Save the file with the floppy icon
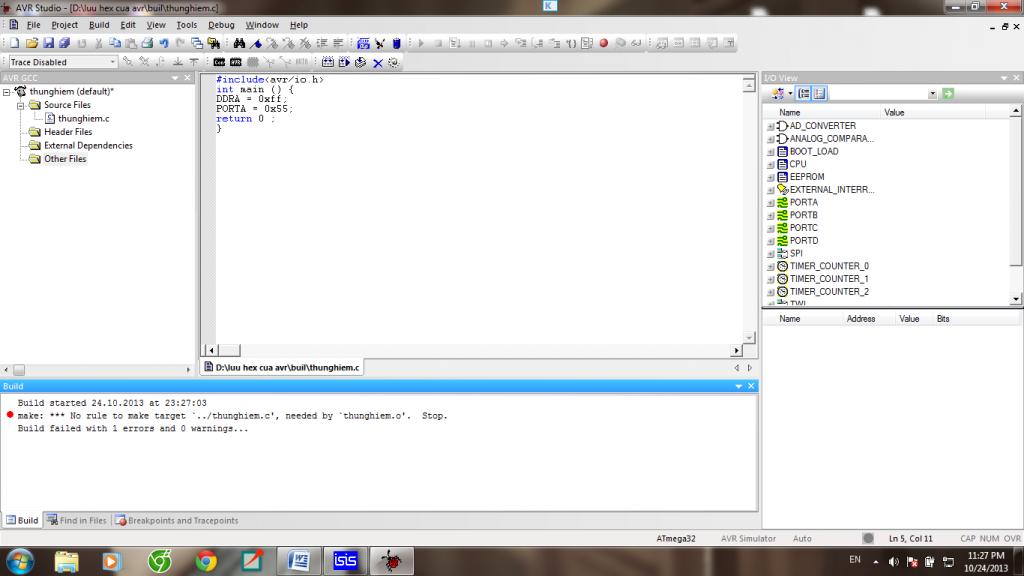1024x576 pixels. (x=48, y=43)
